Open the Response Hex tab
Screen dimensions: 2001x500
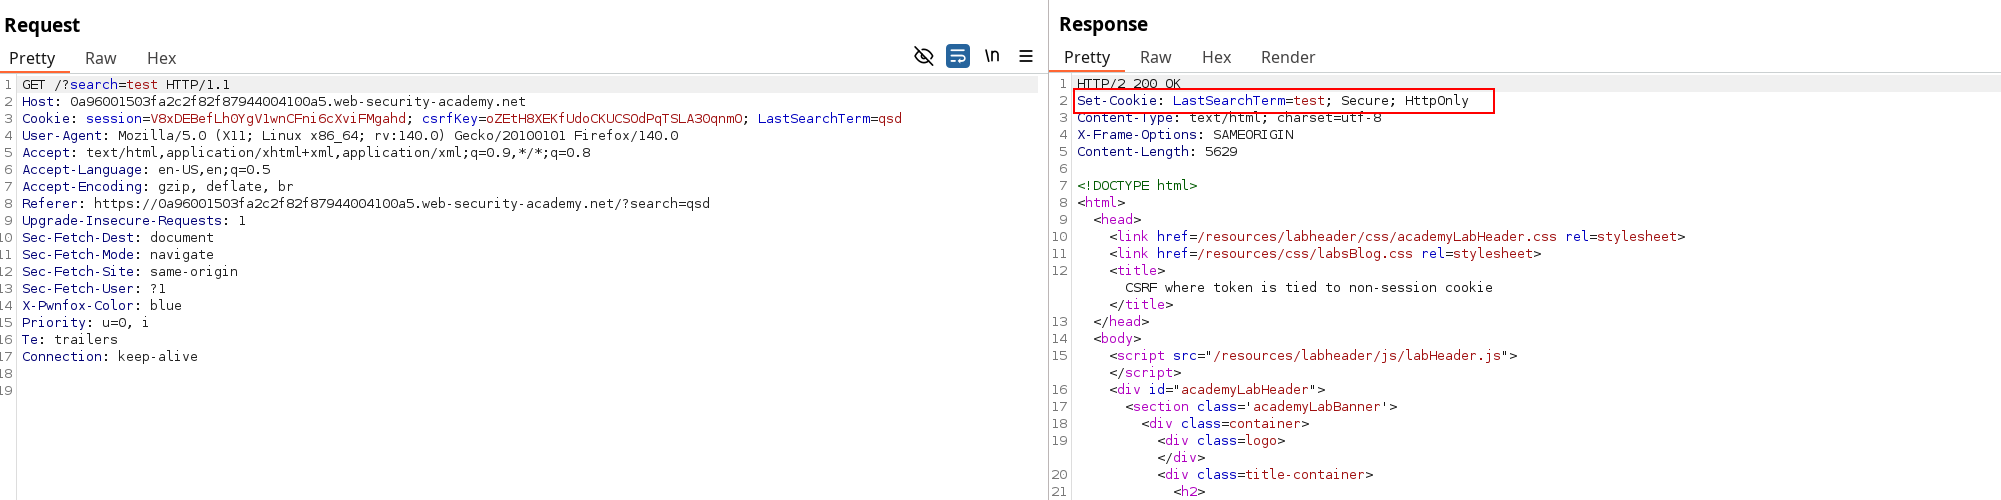(1216, 57)
